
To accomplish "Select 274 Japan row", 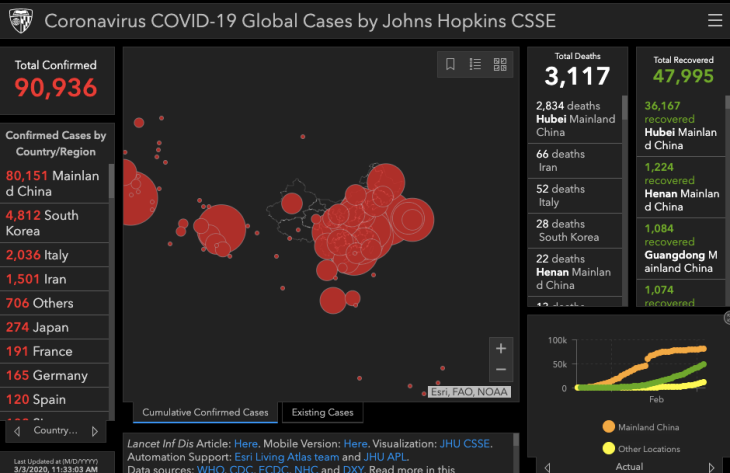I will point(54,327).
